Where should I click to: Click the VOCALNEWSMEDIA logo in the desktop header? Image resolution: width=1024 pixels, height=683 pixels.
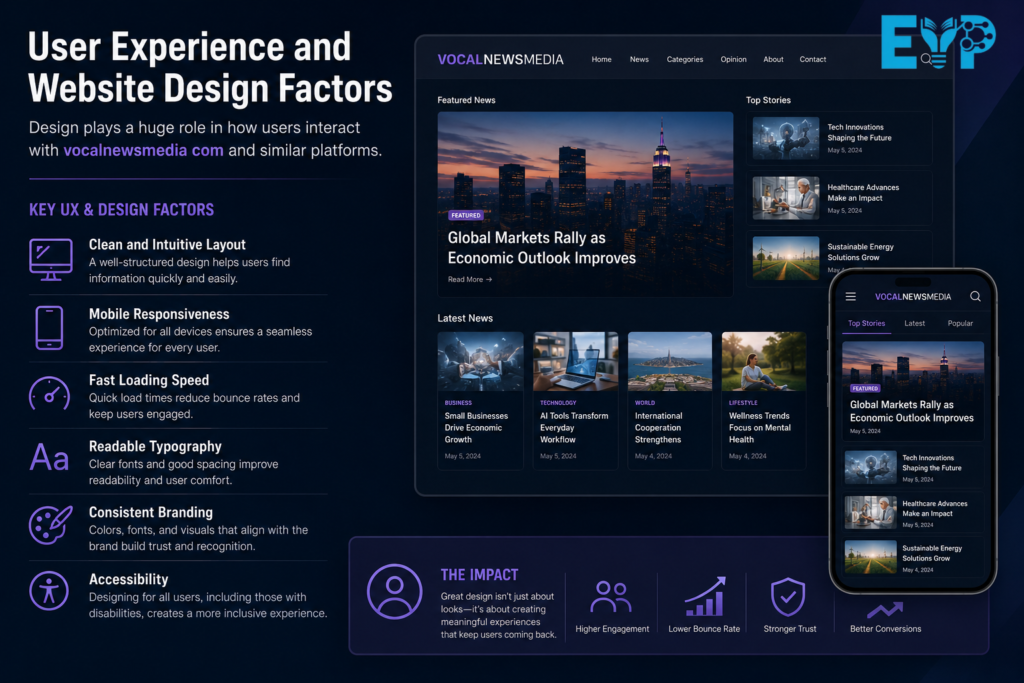pos(500,59)
